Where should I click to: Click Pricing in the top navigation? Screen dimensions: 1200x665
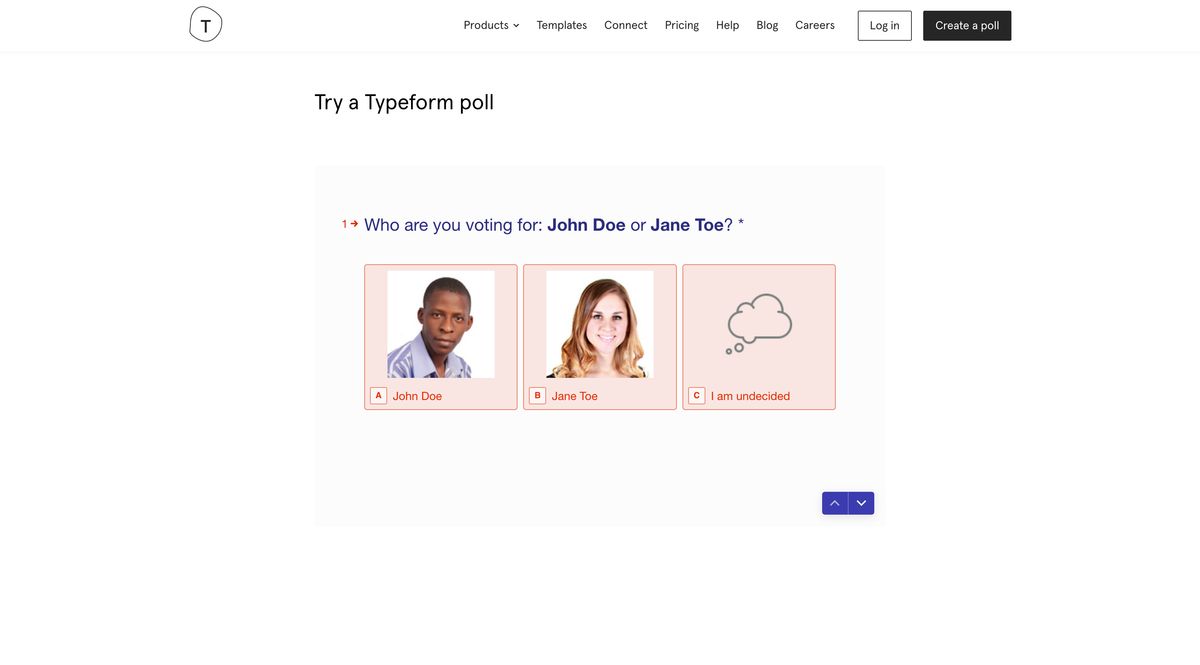click(x=682, y=22)
